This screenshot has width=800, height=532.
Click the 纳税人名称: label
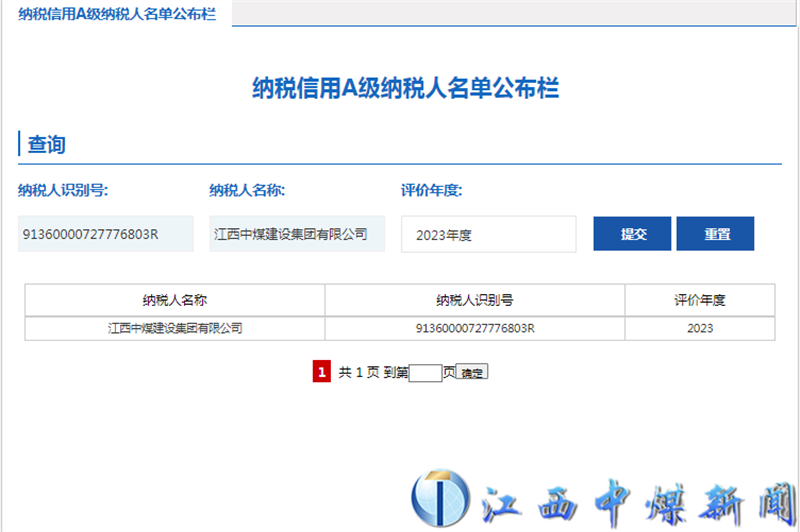tap(247, 191)
